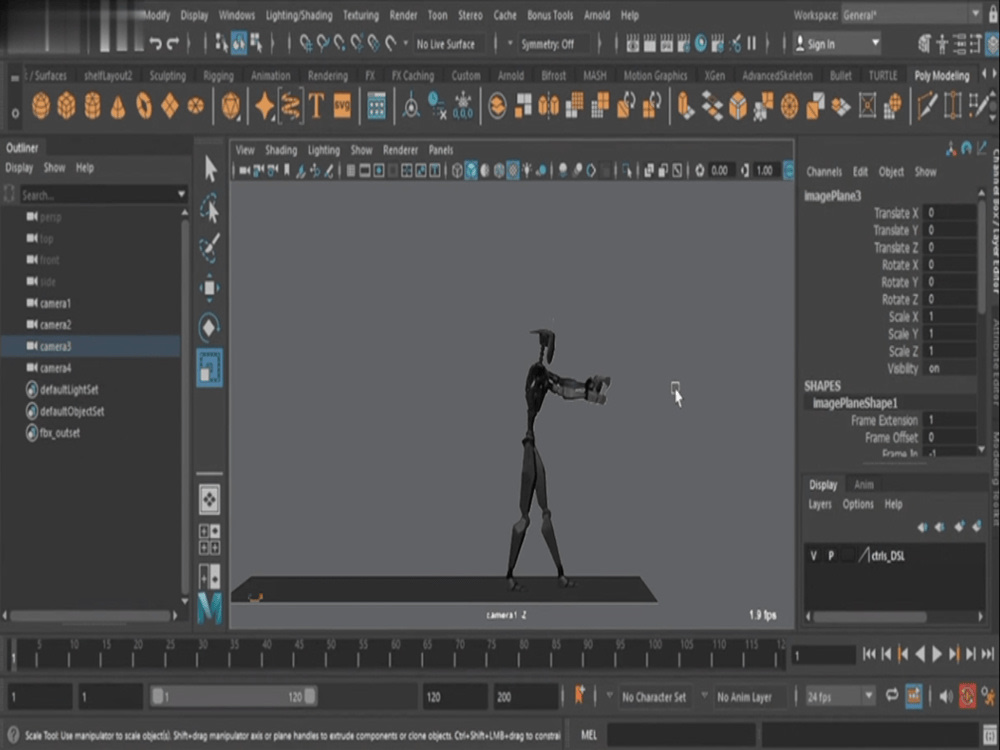Activate the Scale tool
Image resolution: width=1000 pixels, height=750 pixels.
click(x=209, y=367)
